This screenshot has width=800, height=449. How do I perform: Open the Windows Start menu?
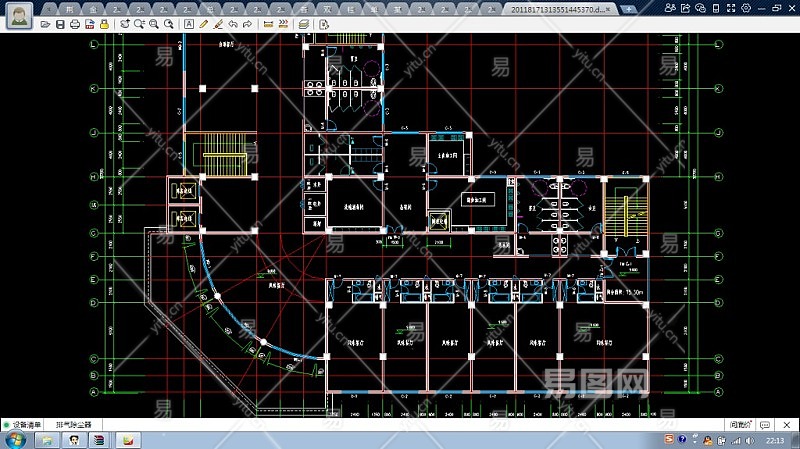pos(15,440)
